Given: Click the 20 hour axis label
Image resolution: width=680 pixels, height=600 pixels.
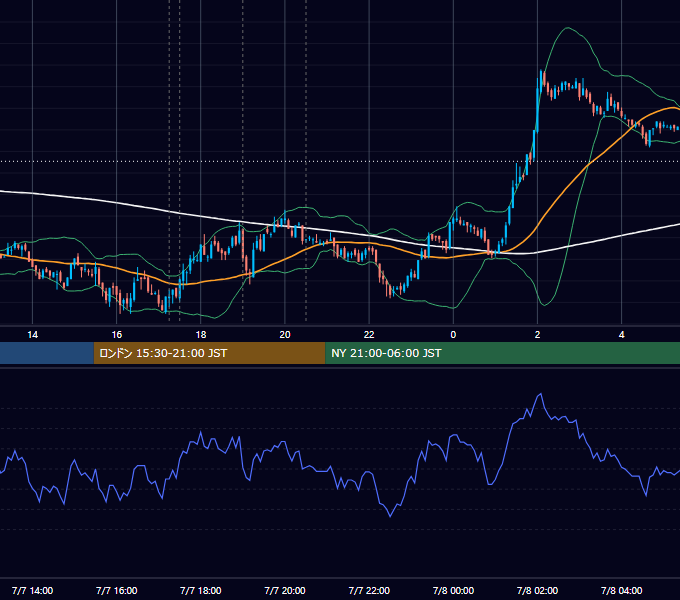Looking at the screenshot, I should [x=285, y=335].
